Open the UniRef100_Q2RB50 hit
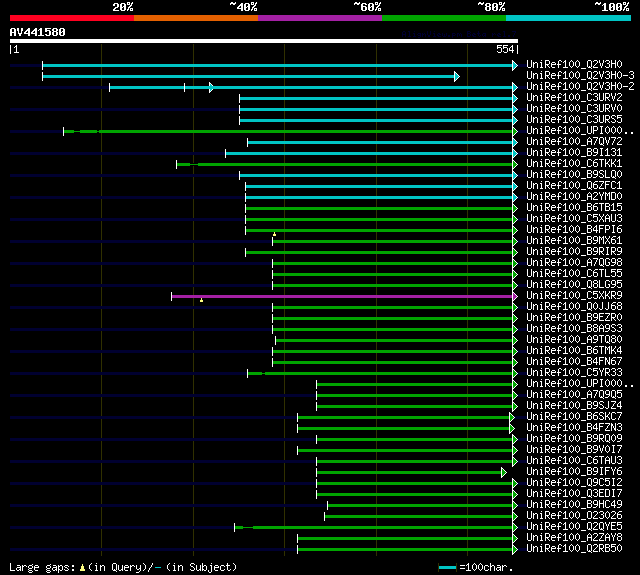Screen dimensions: 640x575 click(574, 549)
